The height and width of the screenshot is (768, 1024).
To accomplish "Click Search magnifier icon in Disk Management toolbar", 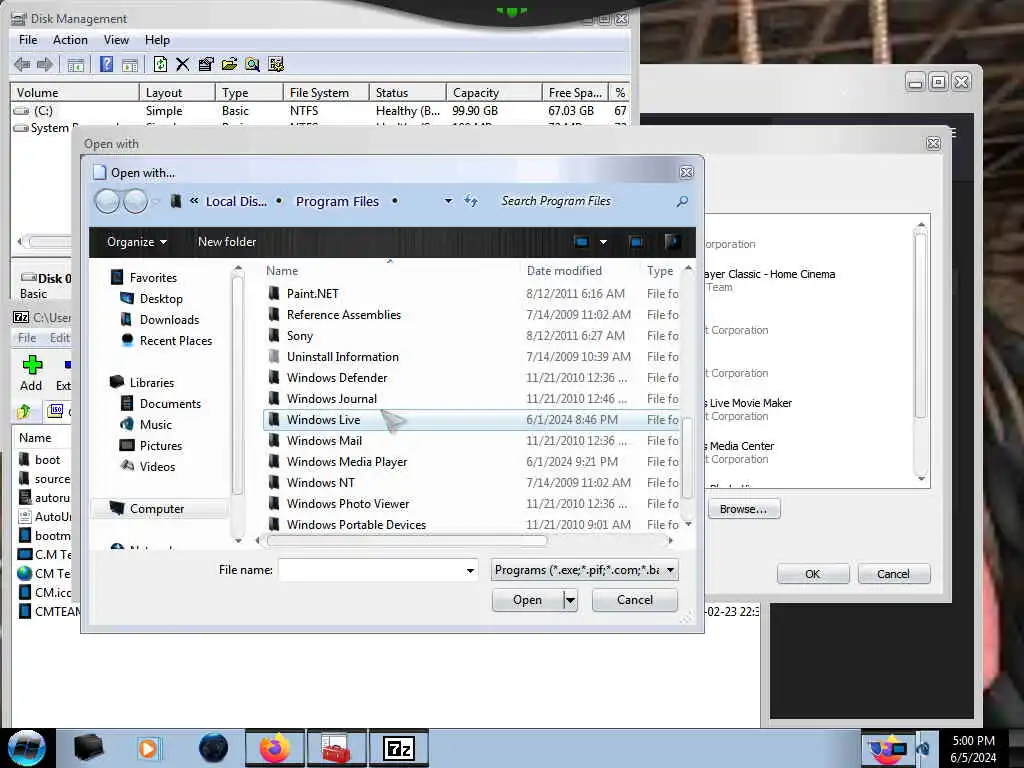I will pyautogui.click(x=252, y=64).
